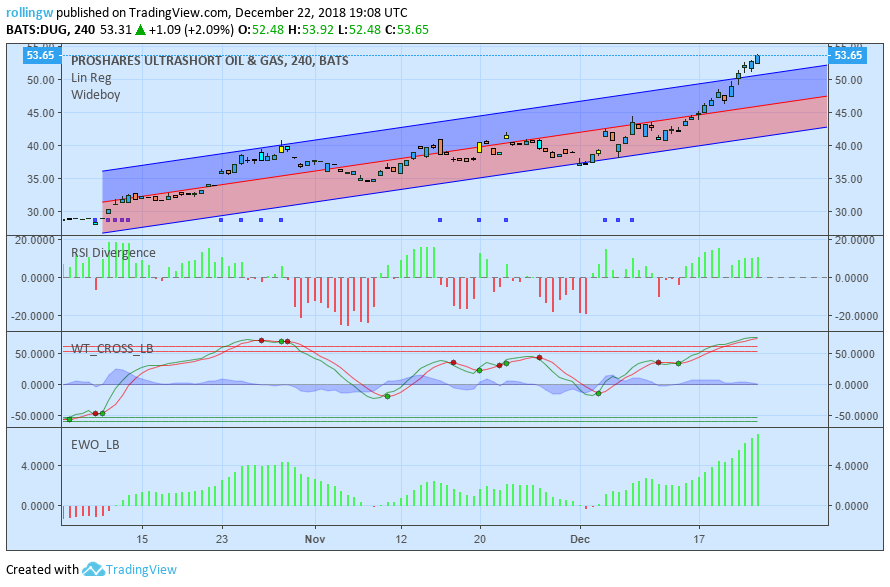
Task: Click the L:52.48 low value
Action: (359, 30)
